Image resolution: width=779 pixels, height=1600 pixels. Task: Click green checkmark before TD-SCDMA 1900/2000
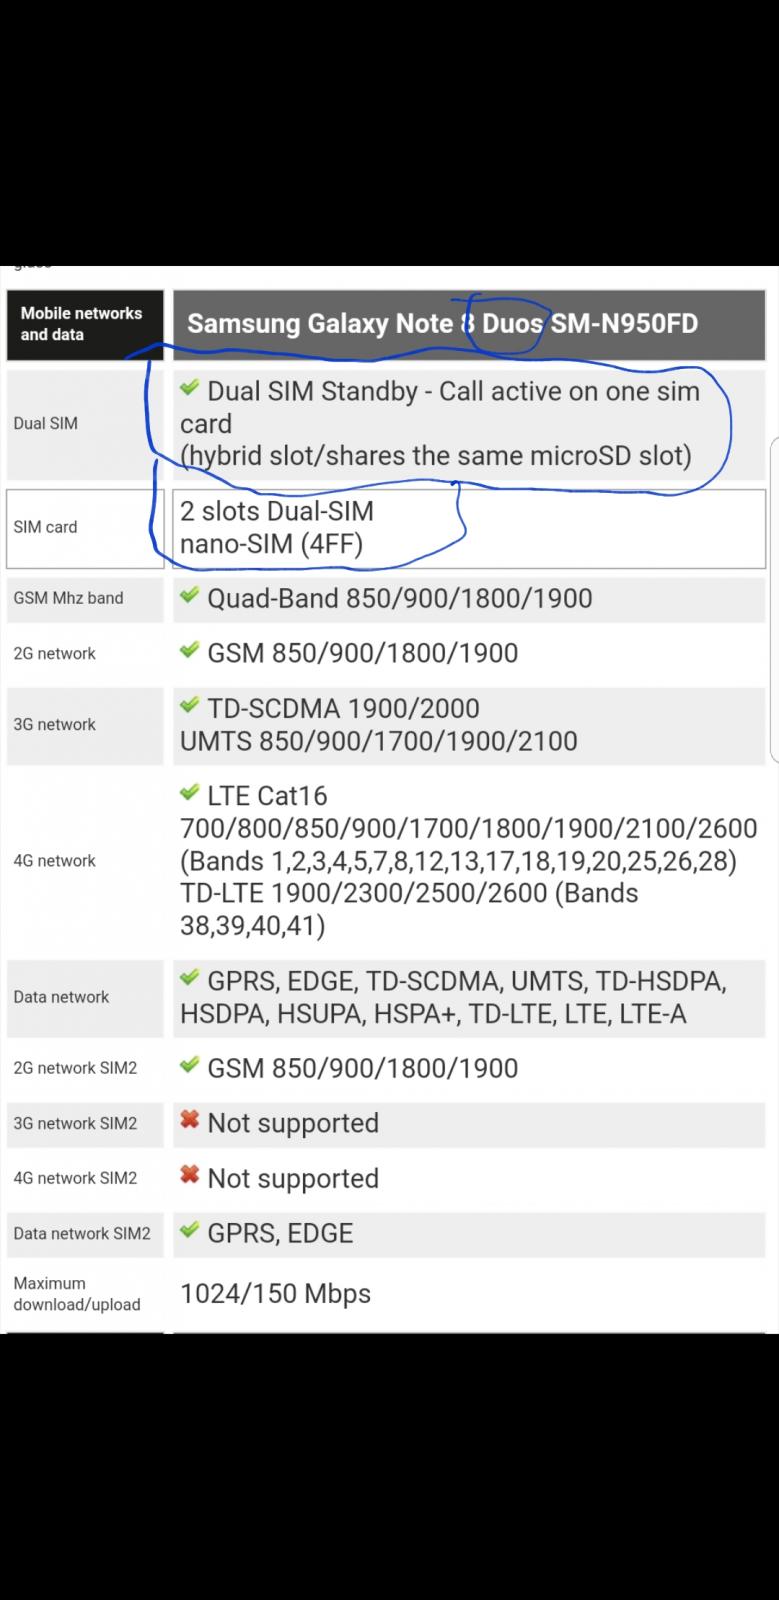pos(190,705)
